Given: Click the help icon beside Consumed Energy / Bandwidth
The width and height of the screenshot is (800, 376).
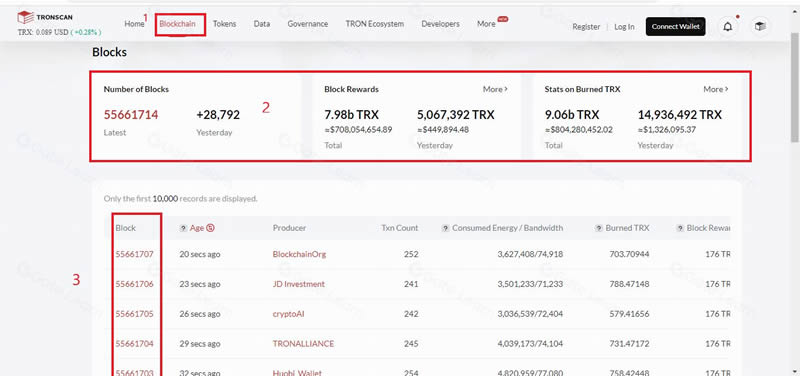Looking at the screenshot, I should (445, 228).
